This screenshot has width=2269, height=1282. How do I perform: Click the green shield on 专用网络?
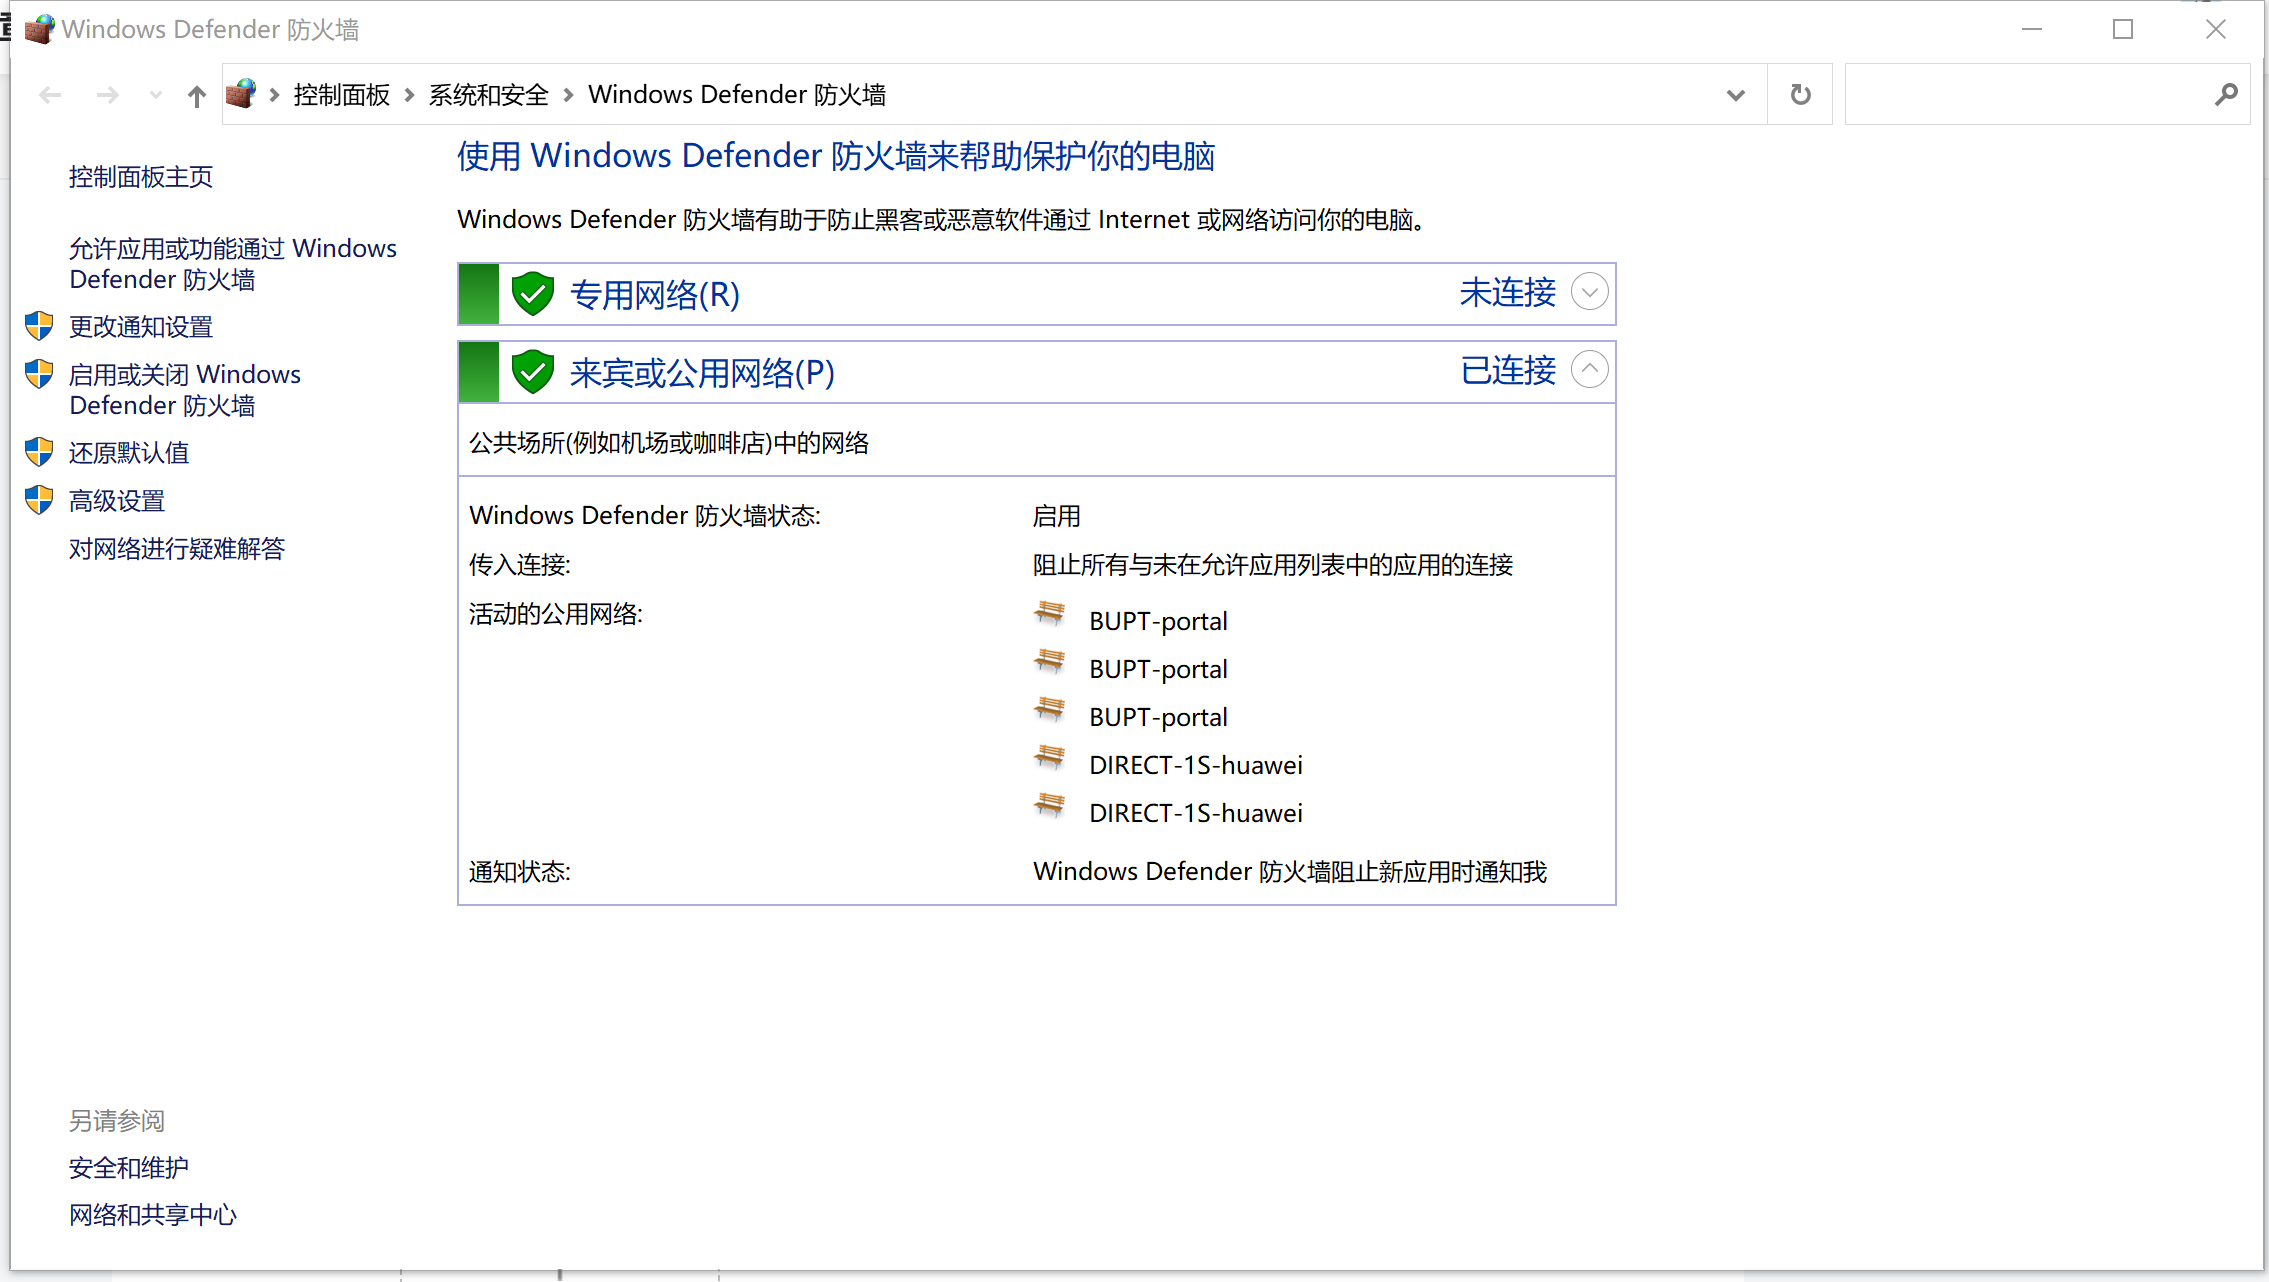(533, 293)
